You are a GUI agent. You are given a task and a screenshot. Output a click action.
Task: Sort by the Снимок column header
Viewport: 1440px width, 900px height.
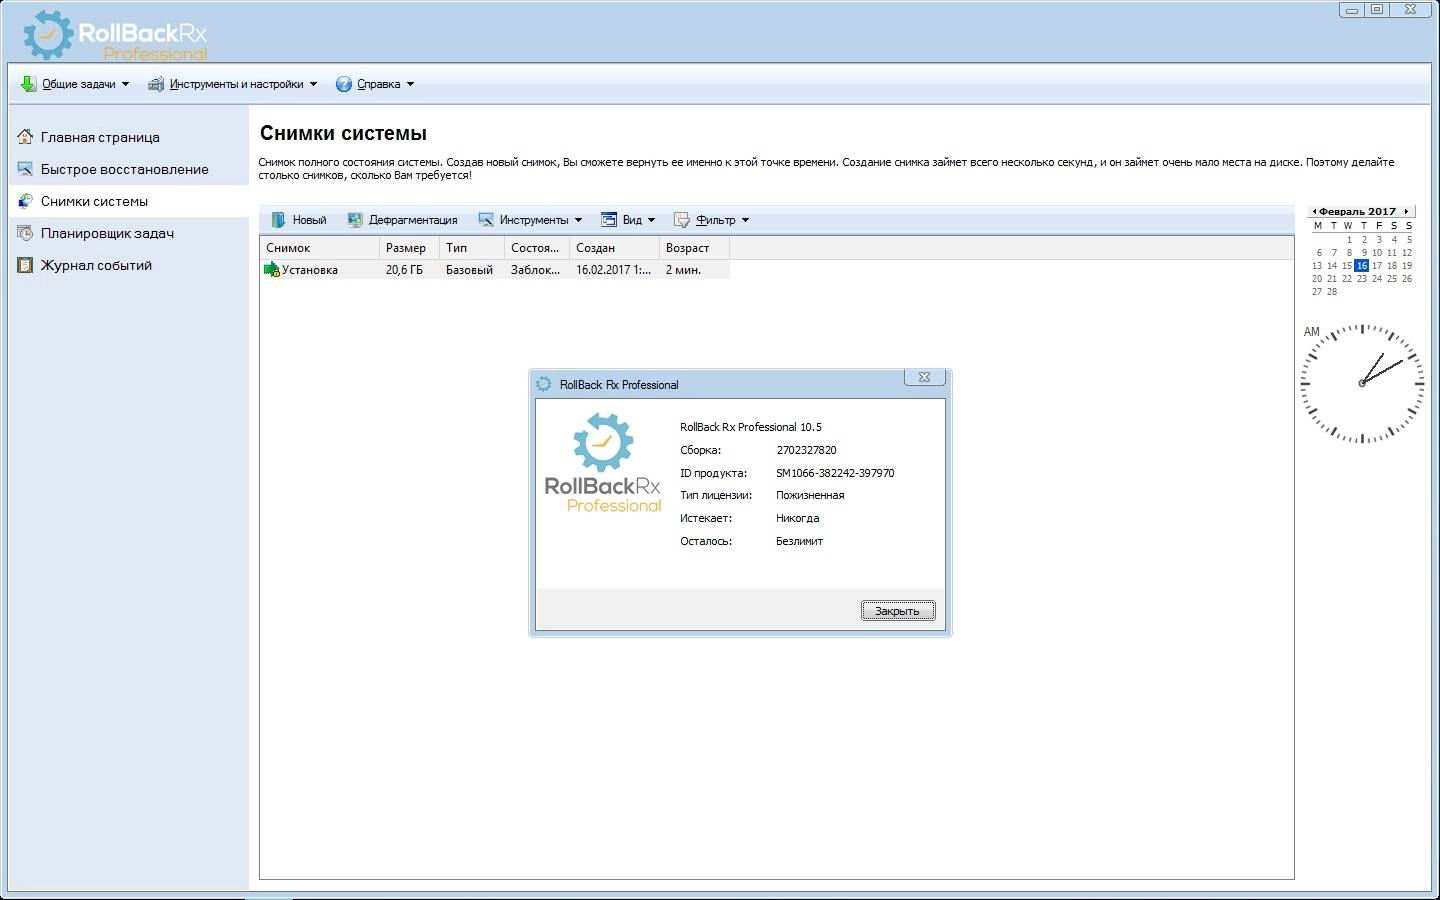[320, 248]
